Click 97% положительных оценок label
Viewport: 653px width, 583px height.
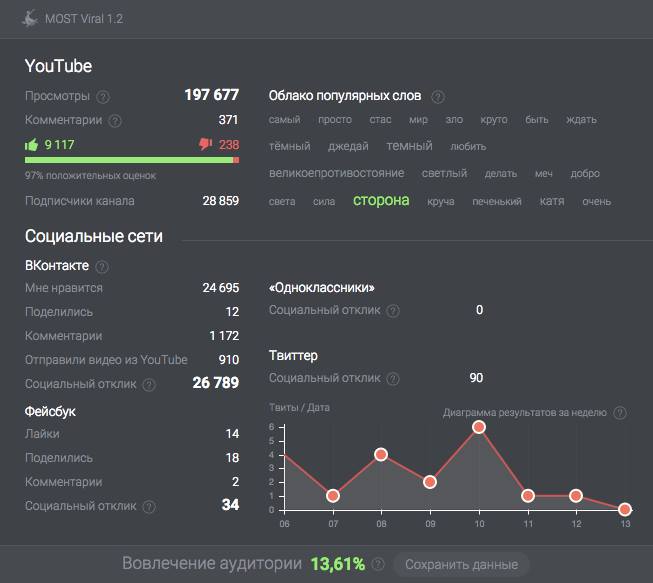coord(90,176)
